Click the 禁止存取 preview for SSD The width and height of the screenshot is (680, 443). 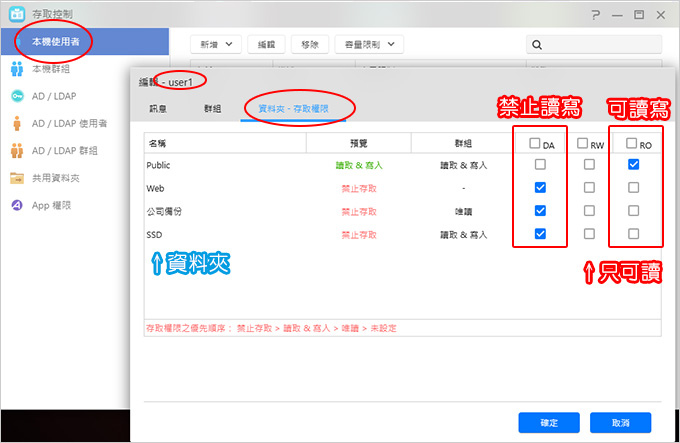359,235
